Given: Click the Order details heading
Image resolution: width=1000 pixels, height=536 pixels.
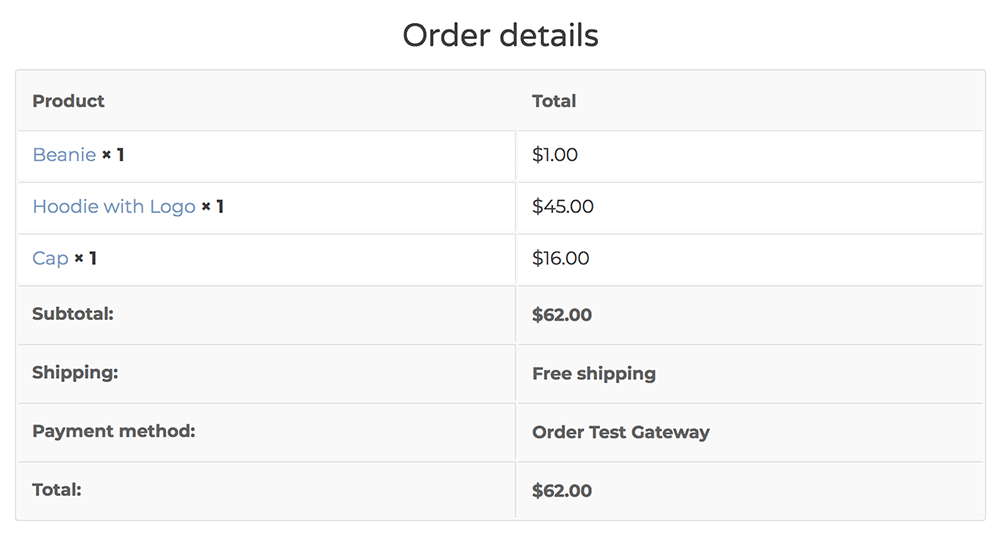Looking at the screenshot, I should [x=500, y=36].
